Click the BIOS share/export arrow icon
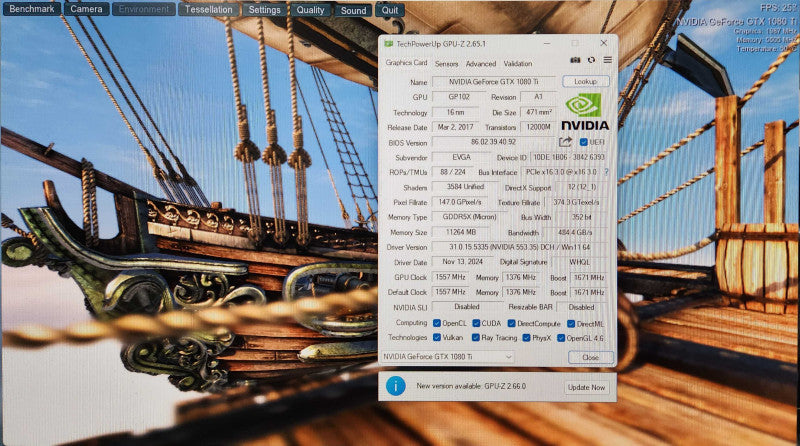 coord(565,142)
